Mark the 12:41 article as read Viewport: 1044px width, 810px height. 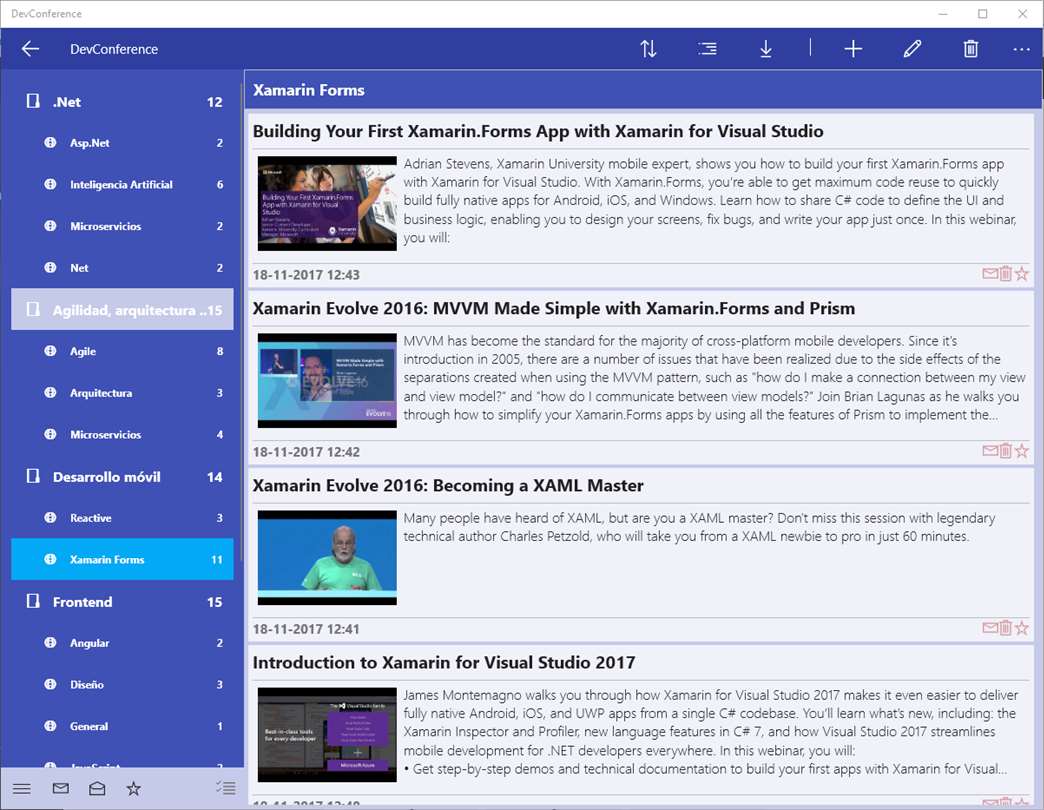pyautogui.click(x=990, y=628)
